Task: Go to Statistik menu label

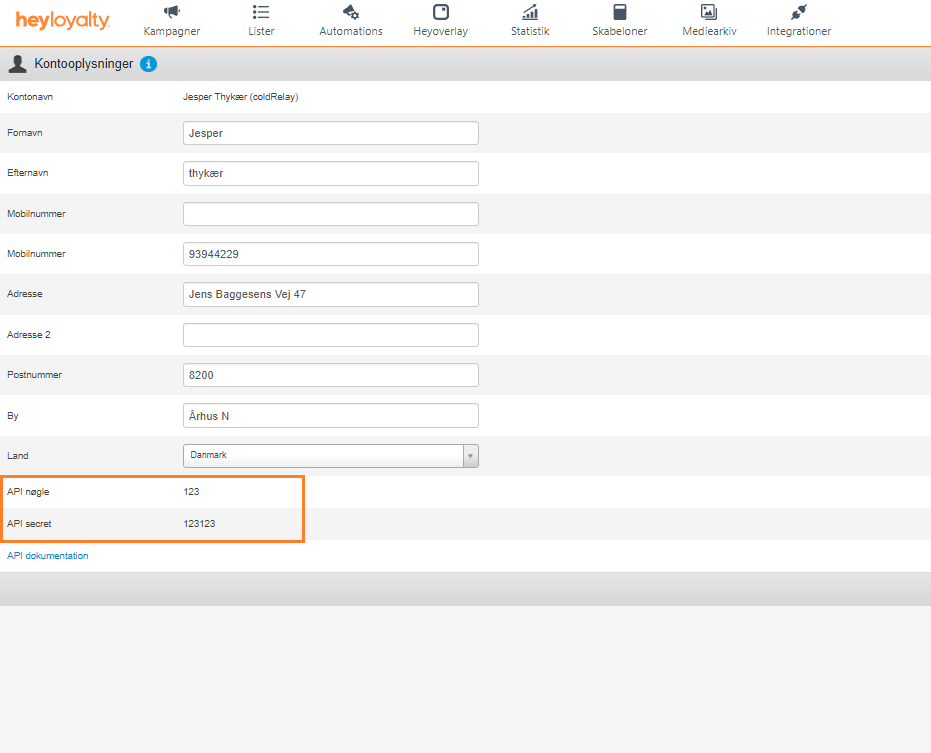Action: (x=530, y=31)
